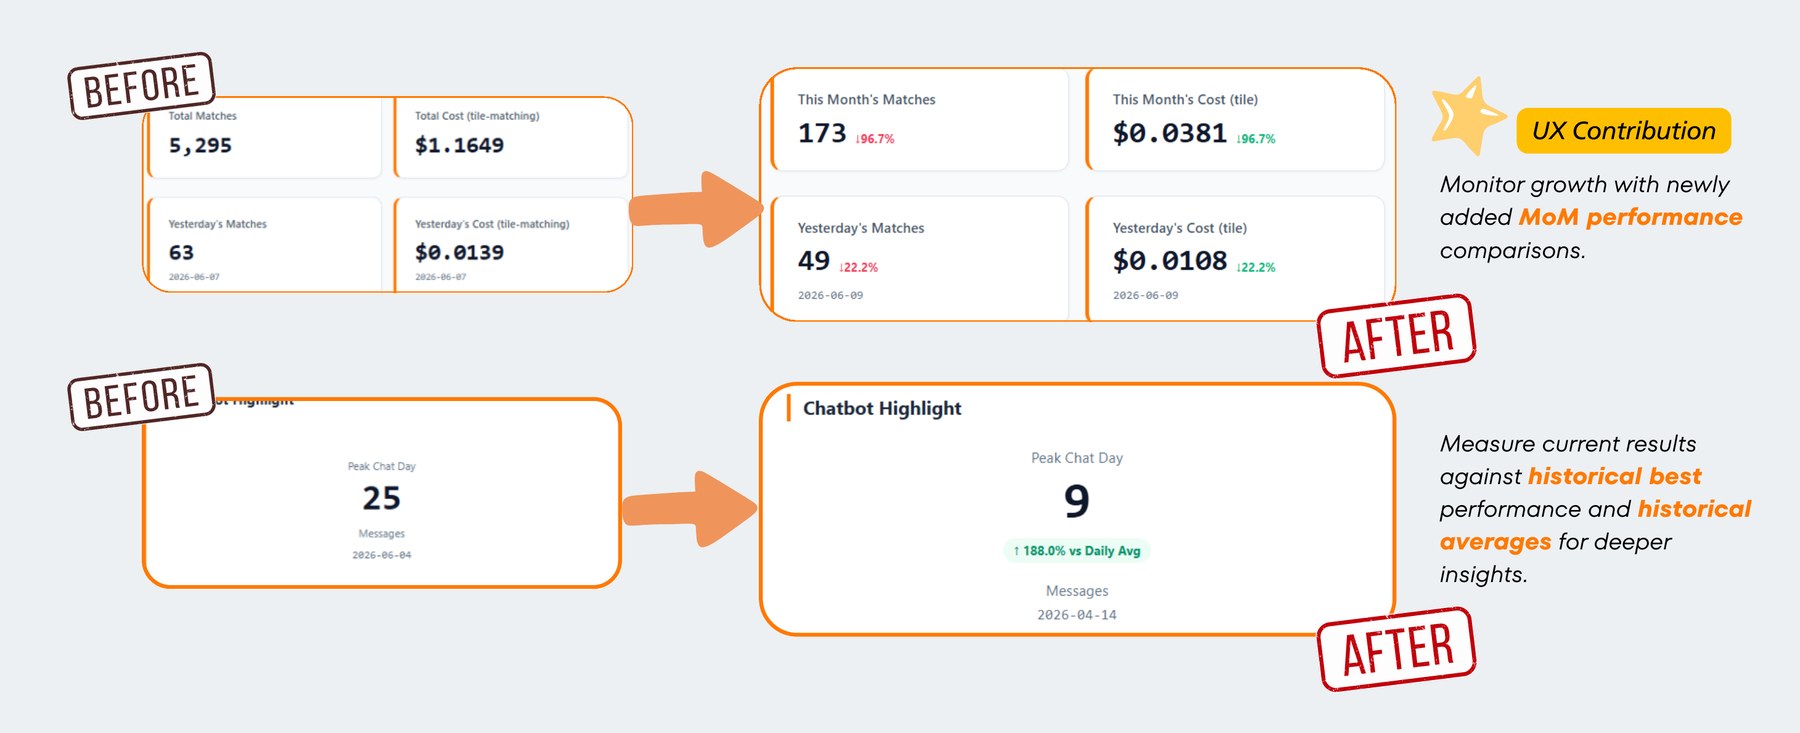Click the red 22.2% matches indicator
The image size is (1800, 733).
[859, 267]
